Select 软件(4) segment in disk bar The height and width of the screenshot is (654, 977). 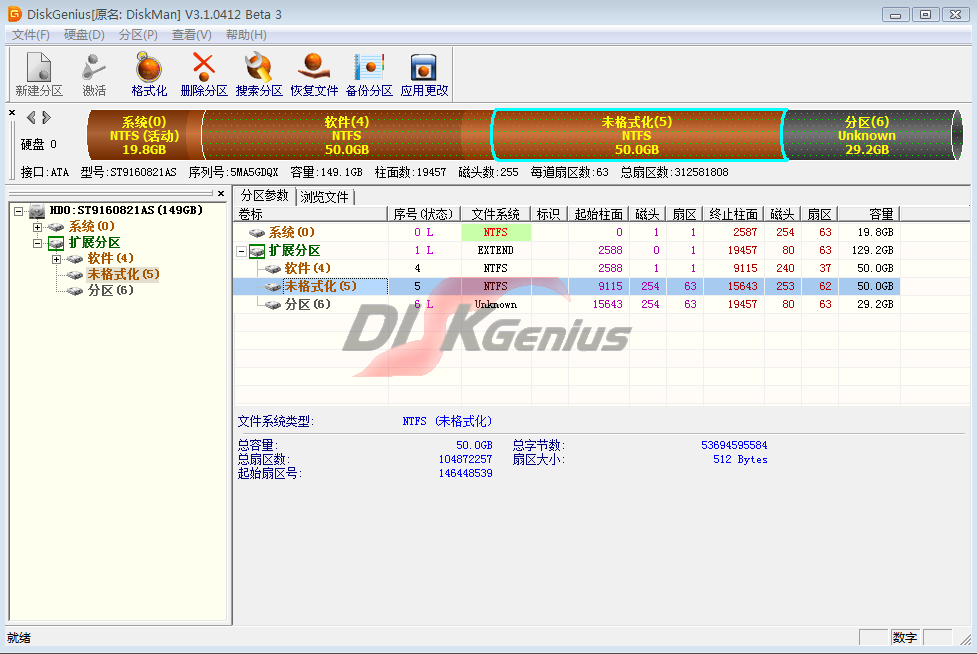(x=346, y=135)
